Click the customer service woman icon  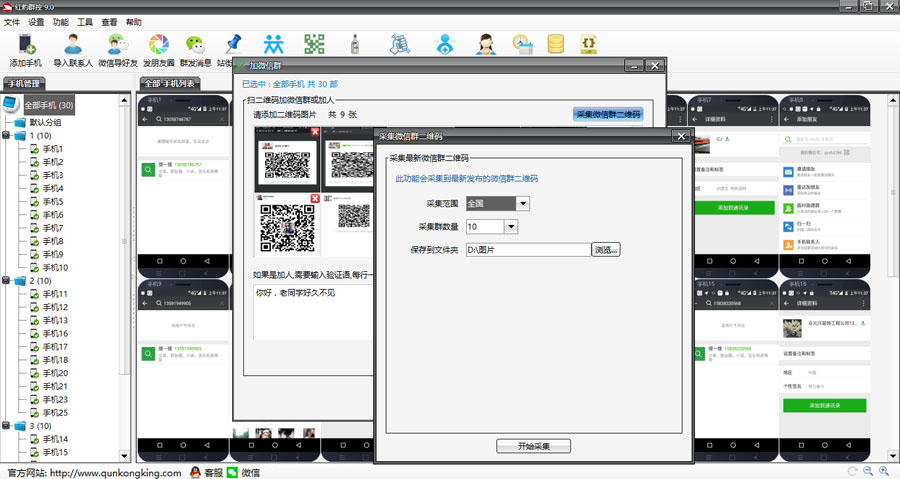[486, 44]
